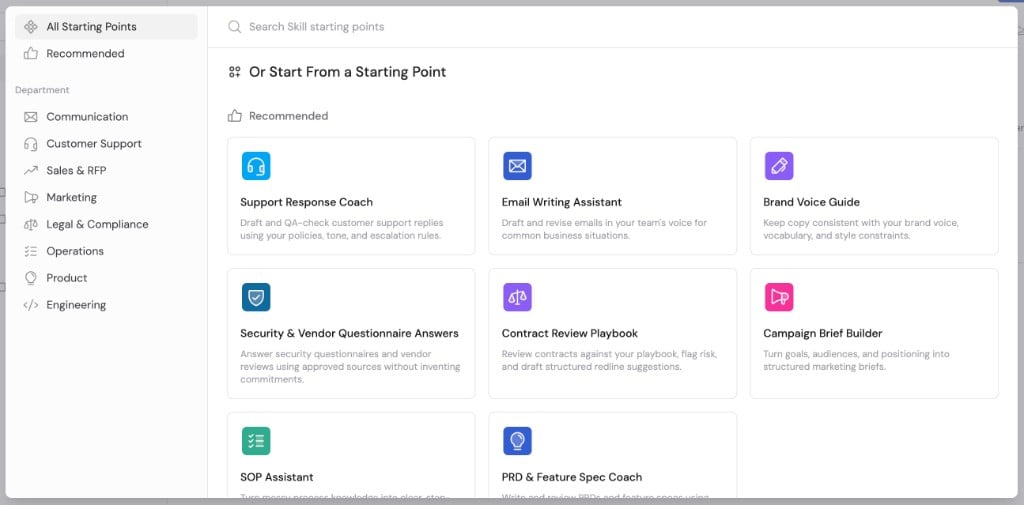Viewport: 1024px width, 505px height.
Task: Open SOP Assistant title
Action: (277, 478)
